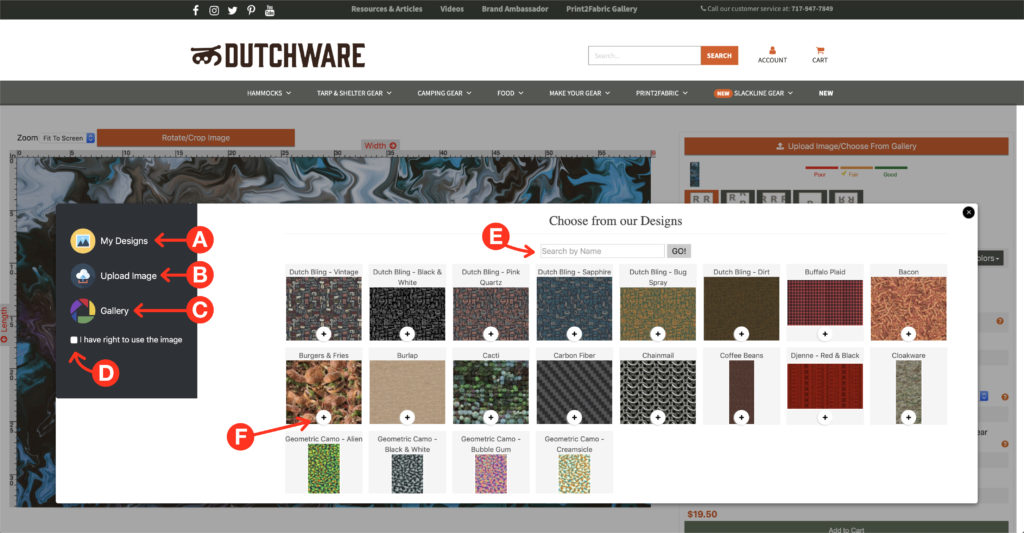Select Geometric Camo - Black & White thumbnail

(407, 474)
